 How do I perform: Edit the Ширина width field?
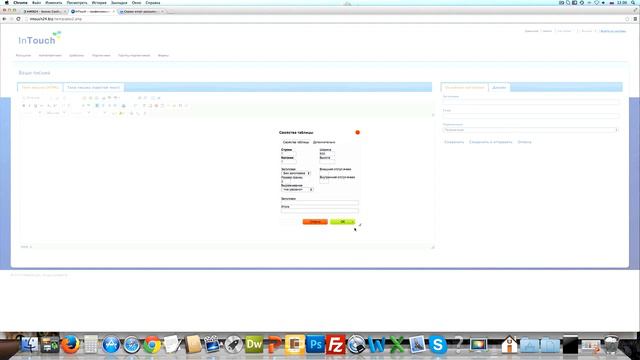(x=327, y=153)
